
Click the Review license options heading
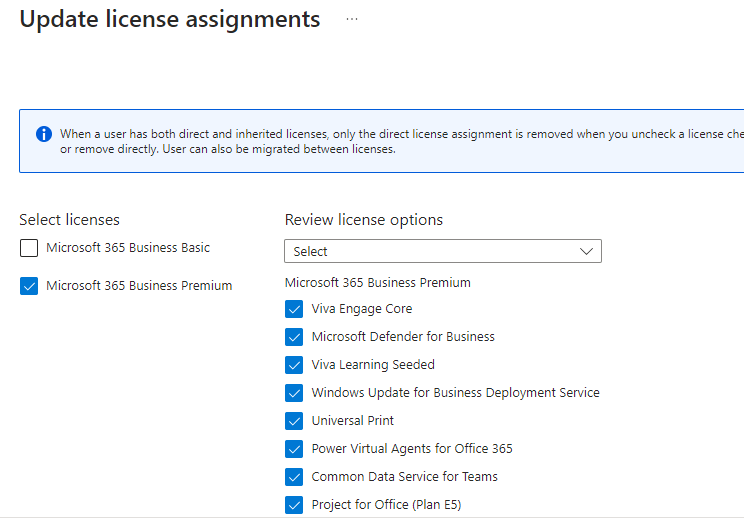[363, 220]
